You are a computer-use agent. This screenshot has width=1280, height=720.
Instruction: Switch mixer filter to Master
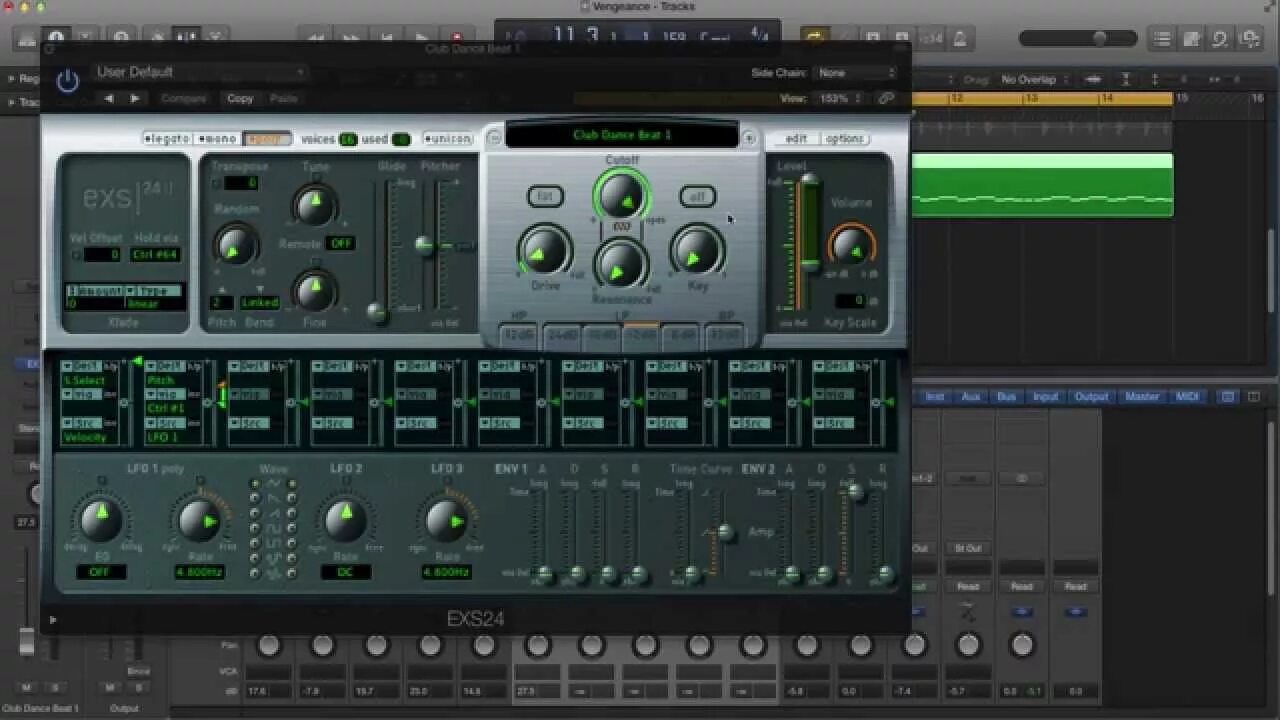click(x=1142, y=397)
